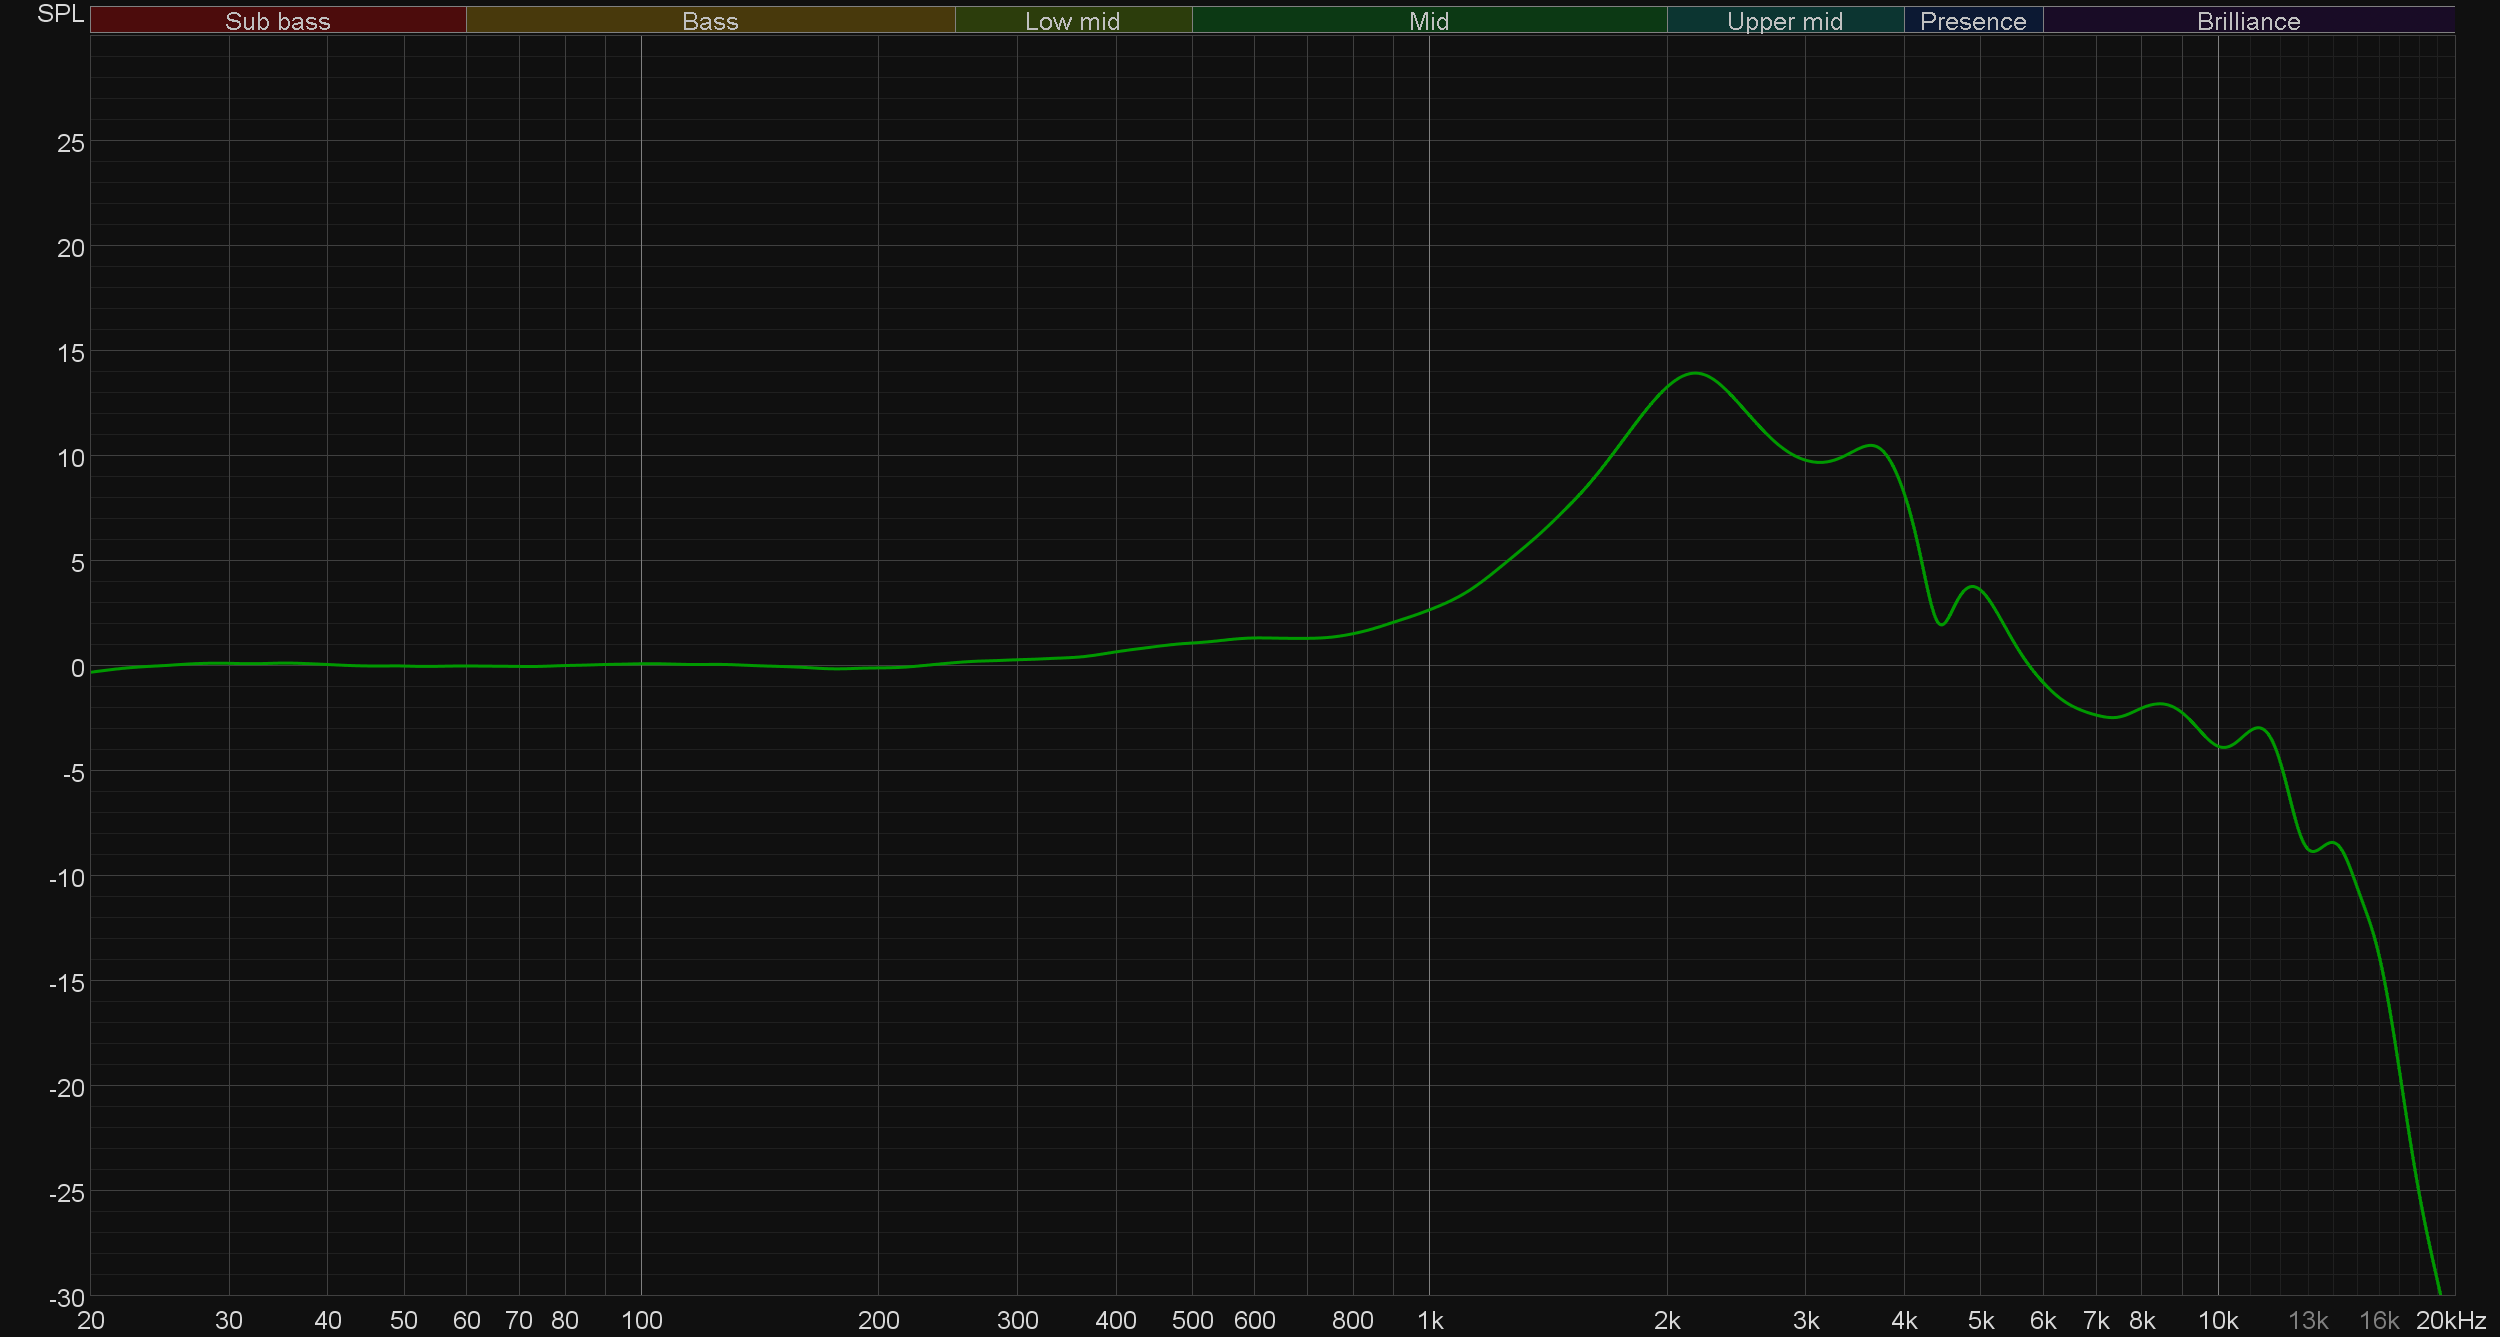Click the Sub bass band label
Screen dimensions: 2500x1337
(277, 21)
